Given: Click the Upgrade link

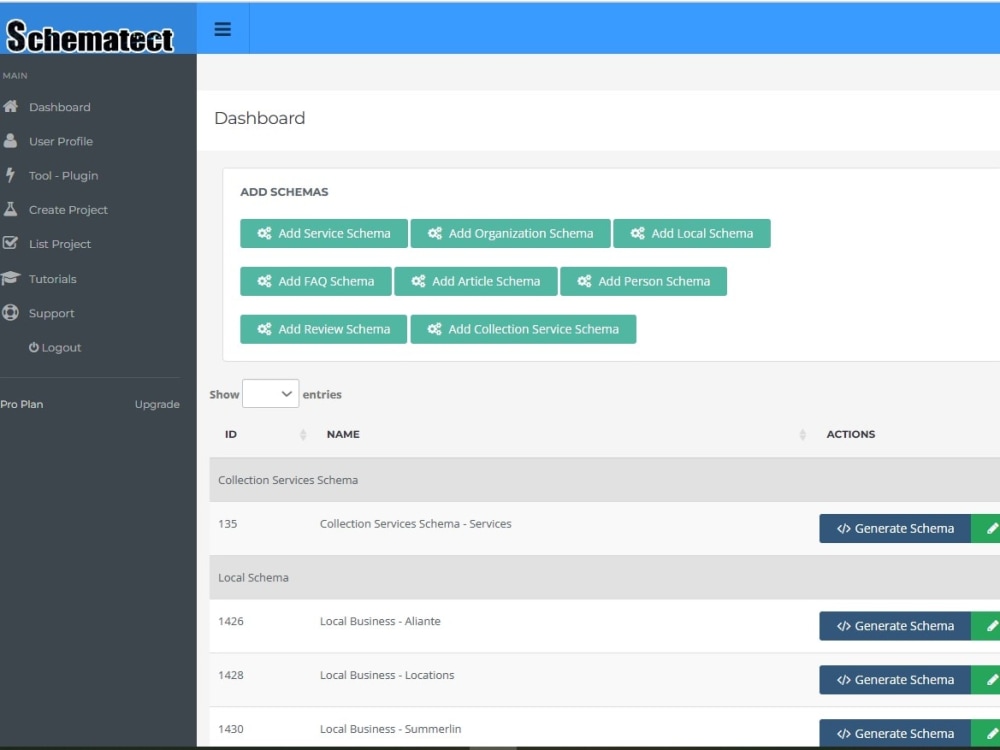Looking at the screenshot, I should click(x=157, y=404).
